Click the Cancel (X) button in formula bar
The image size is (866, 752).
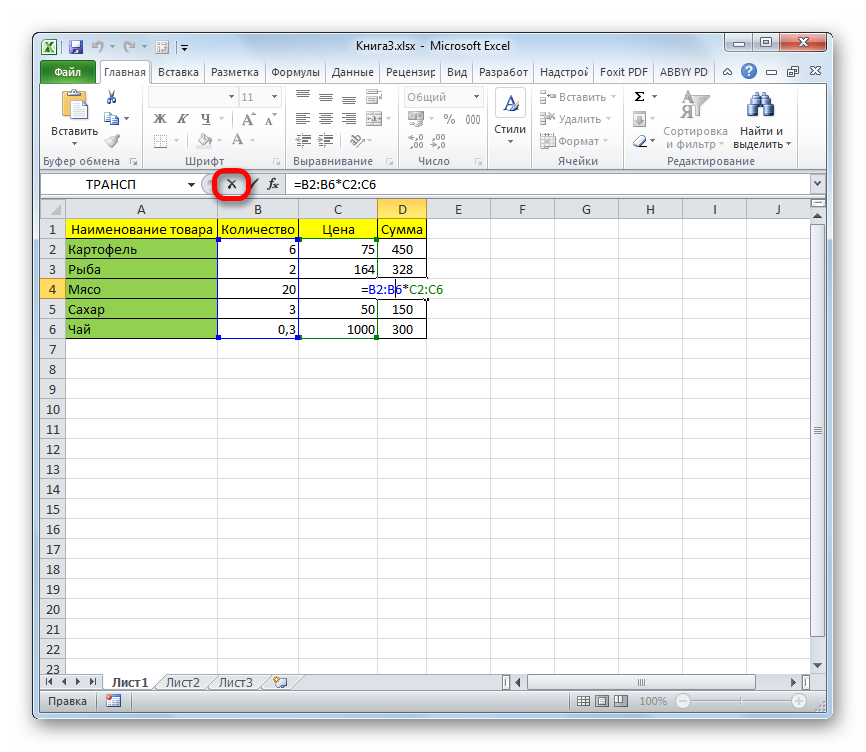(231, 184)
